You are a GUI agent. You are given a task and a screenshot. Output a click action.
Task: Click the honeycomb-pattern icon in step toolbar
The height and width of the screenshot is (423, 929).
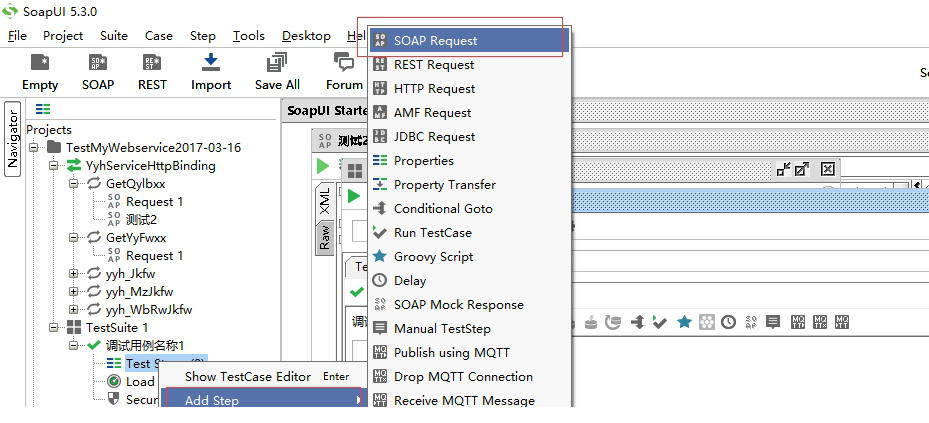tap(706, 322)
